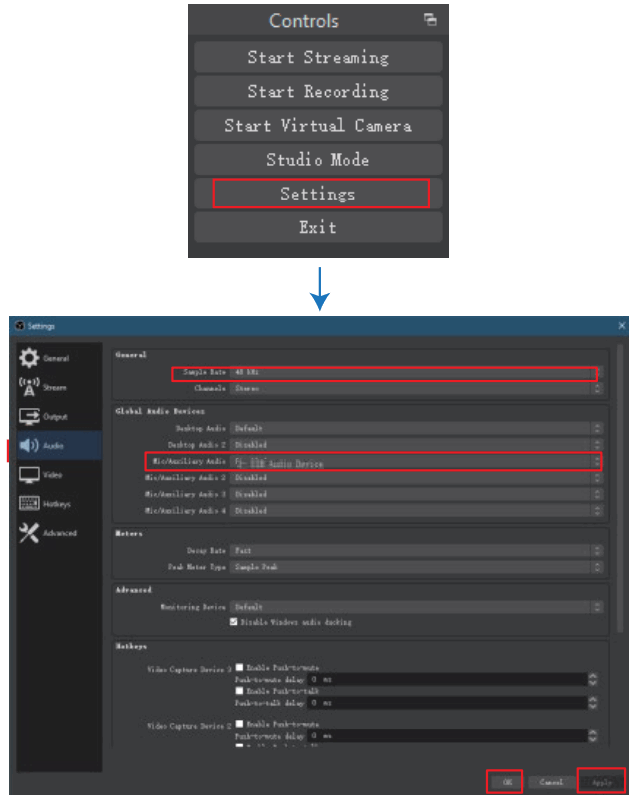This screenshot has height=802, width=635.
Task: Open the Decay Rate dropdown
Action: [x=417, y=551]
